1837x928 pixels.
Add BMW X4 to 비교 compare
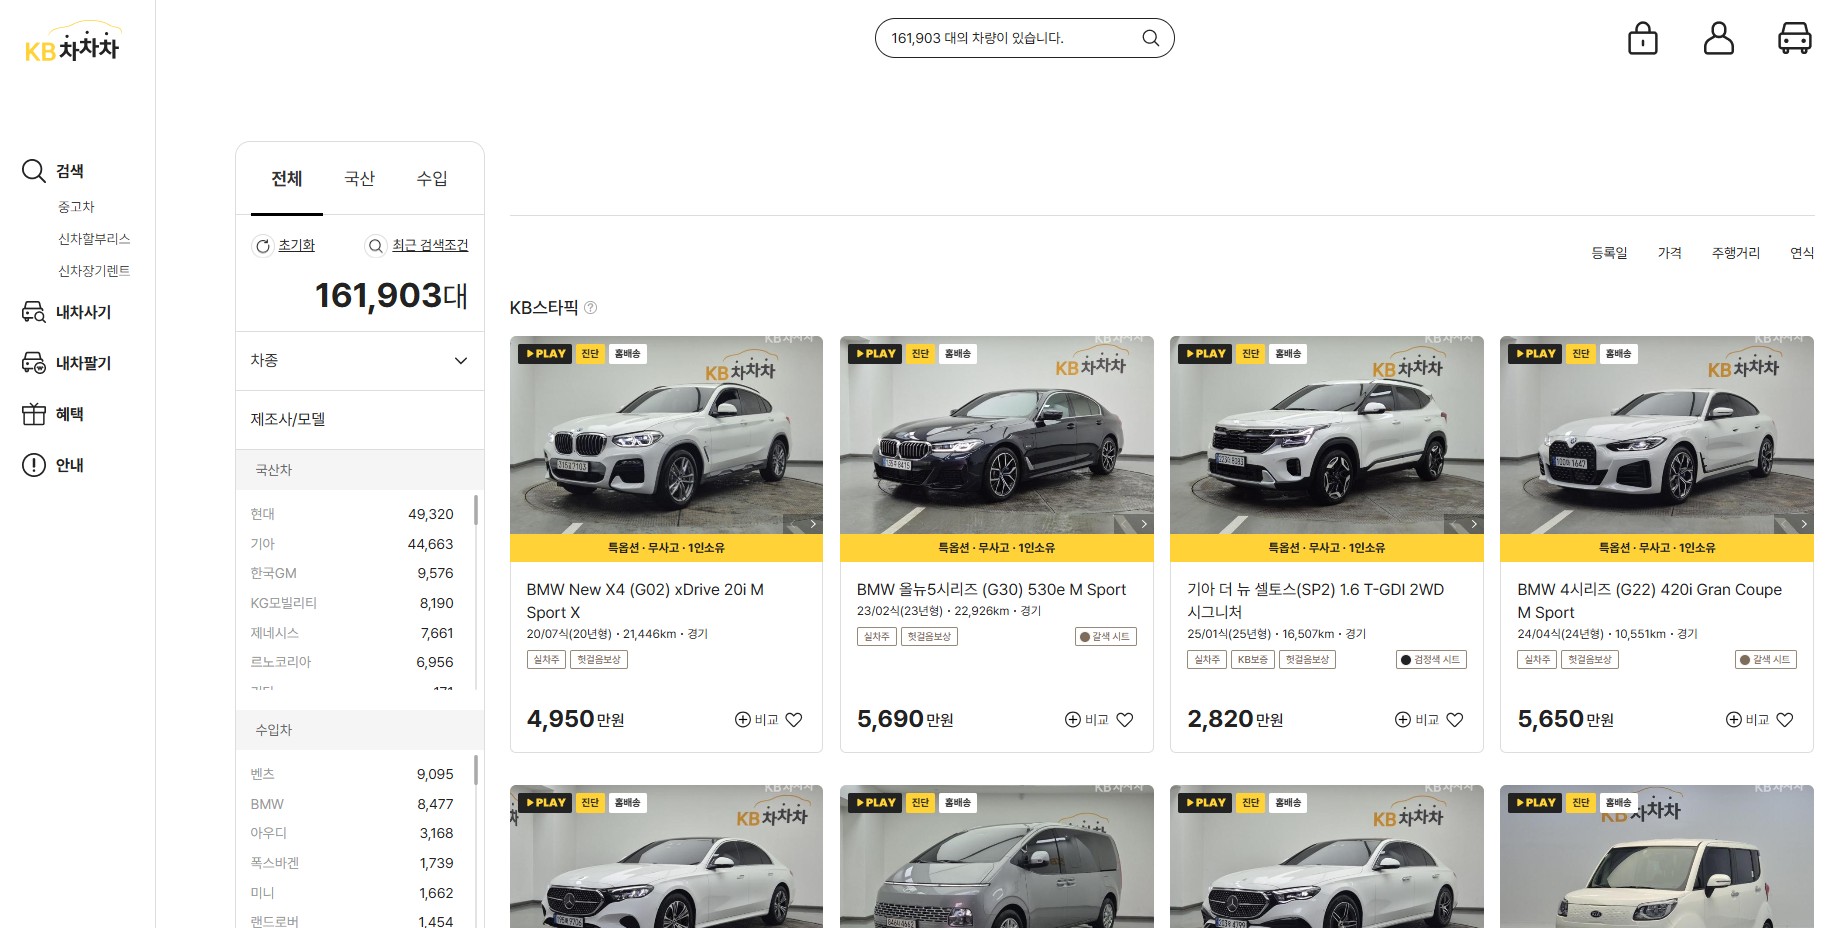(757, 720)
